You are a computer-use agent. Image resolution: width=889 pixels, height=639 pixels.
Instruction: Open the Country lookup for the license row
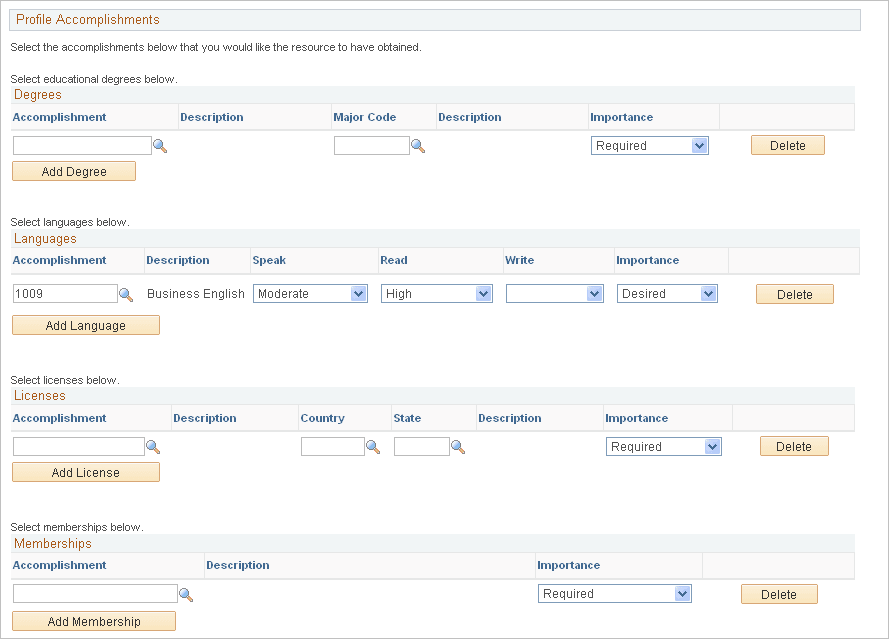click(x=373, y=446)
